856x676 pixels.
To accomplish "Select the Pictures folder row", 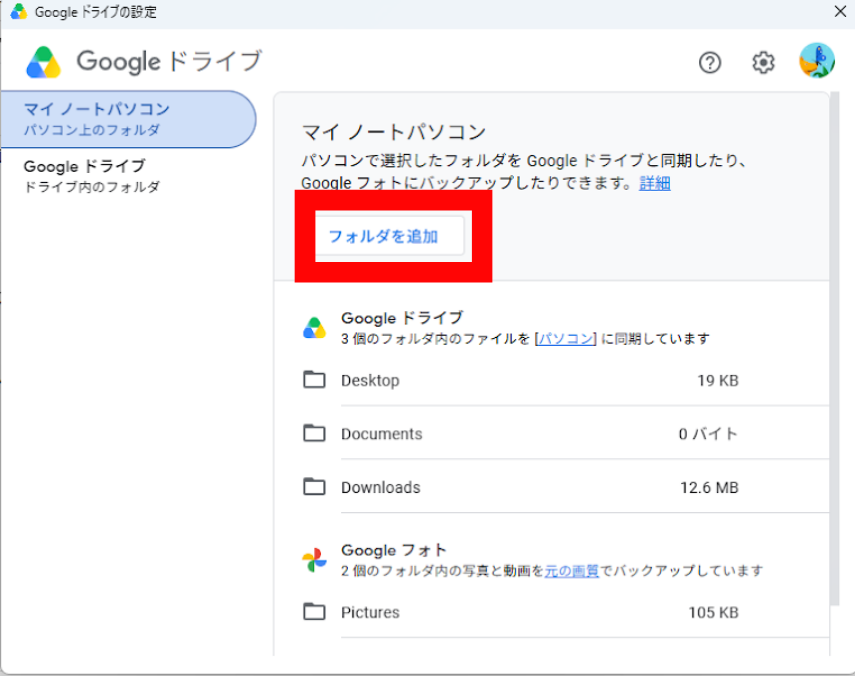I will (x=566, y=612).
